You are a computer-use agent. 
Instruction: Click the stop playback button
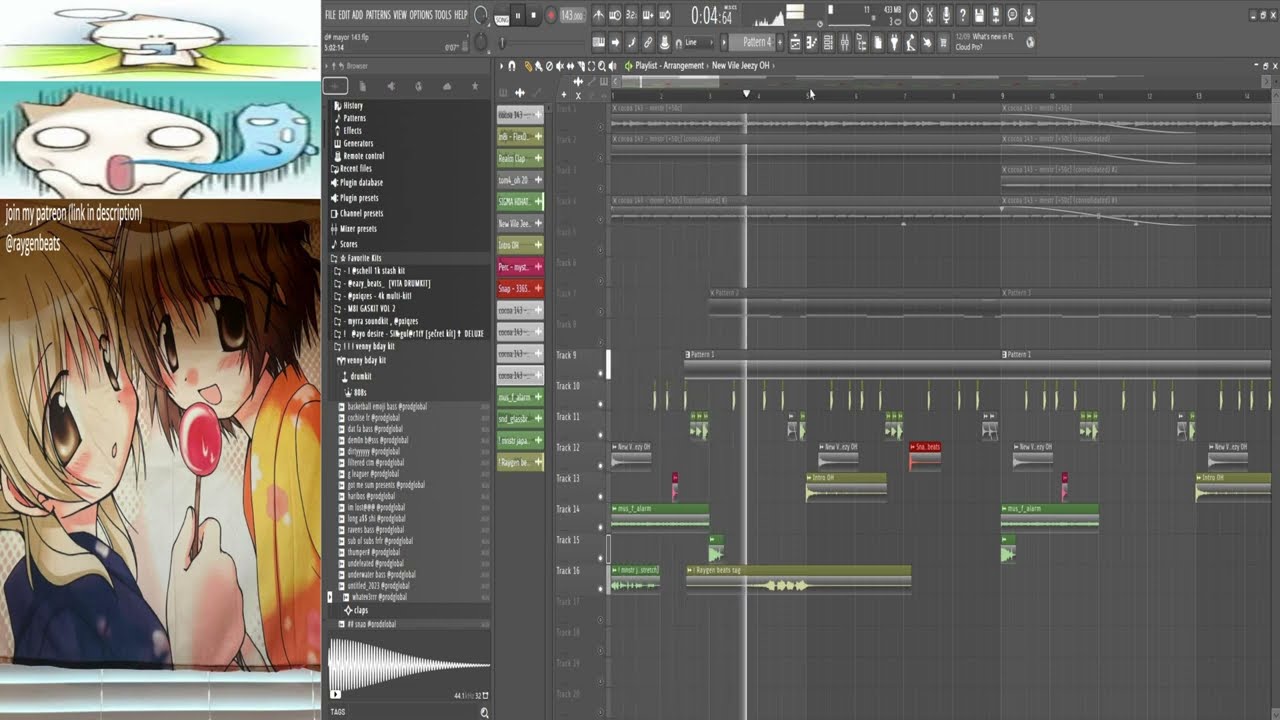click(x=533, y=15)
